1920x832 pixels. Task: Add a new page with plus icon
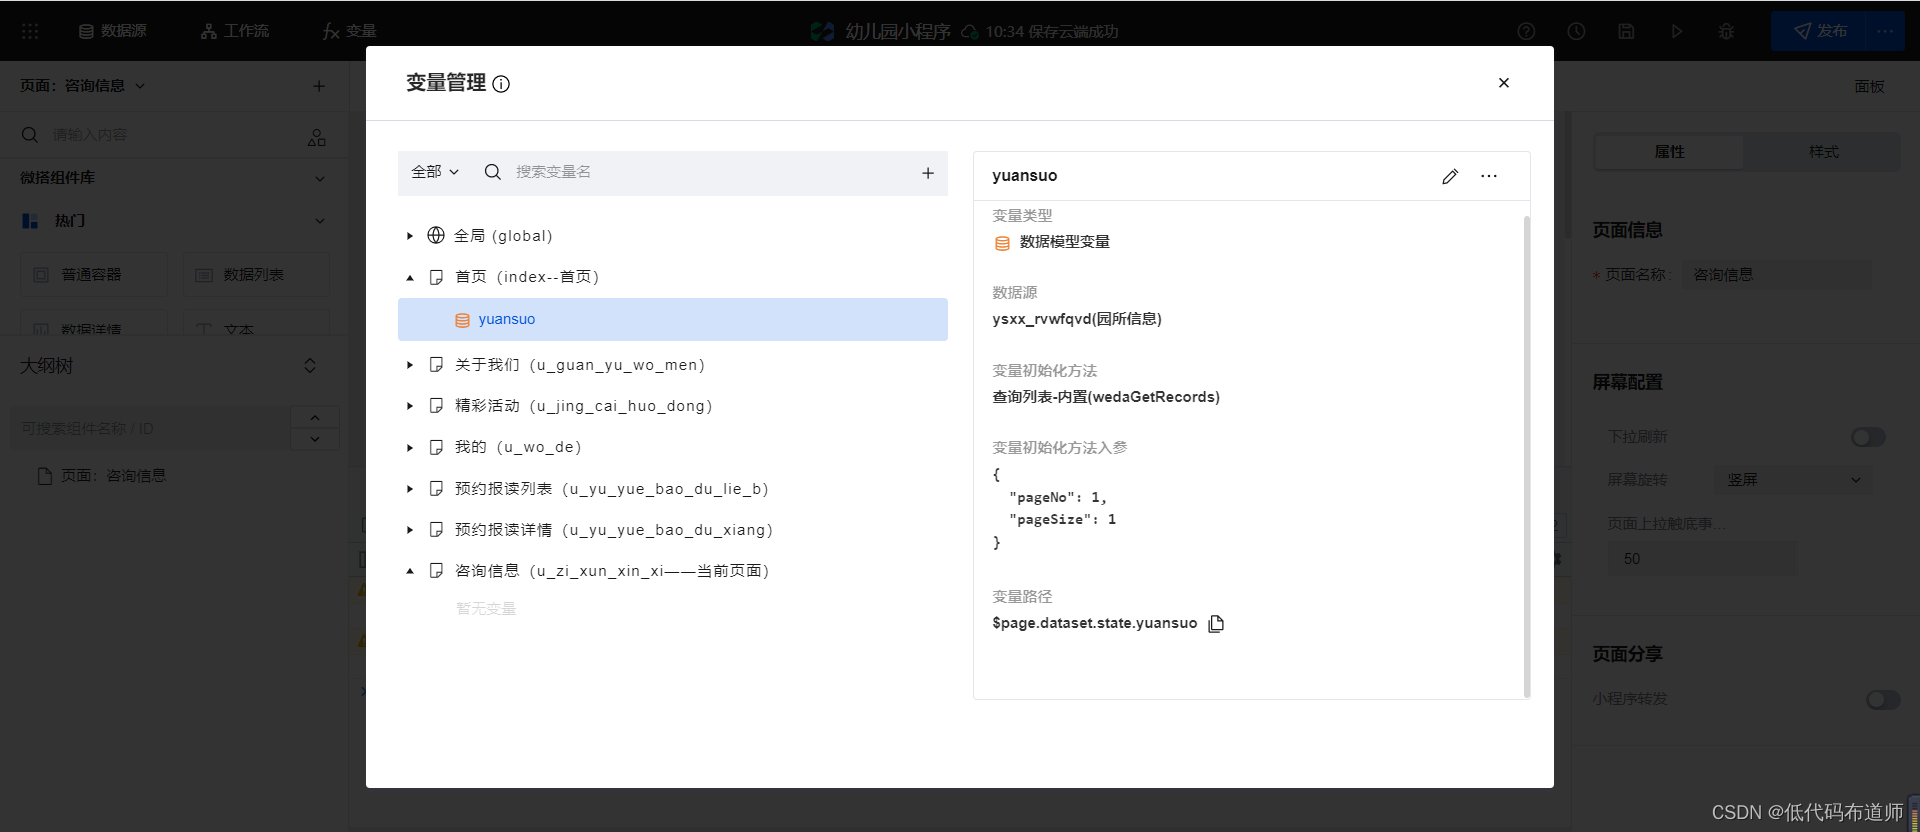[x=319, y=86]
